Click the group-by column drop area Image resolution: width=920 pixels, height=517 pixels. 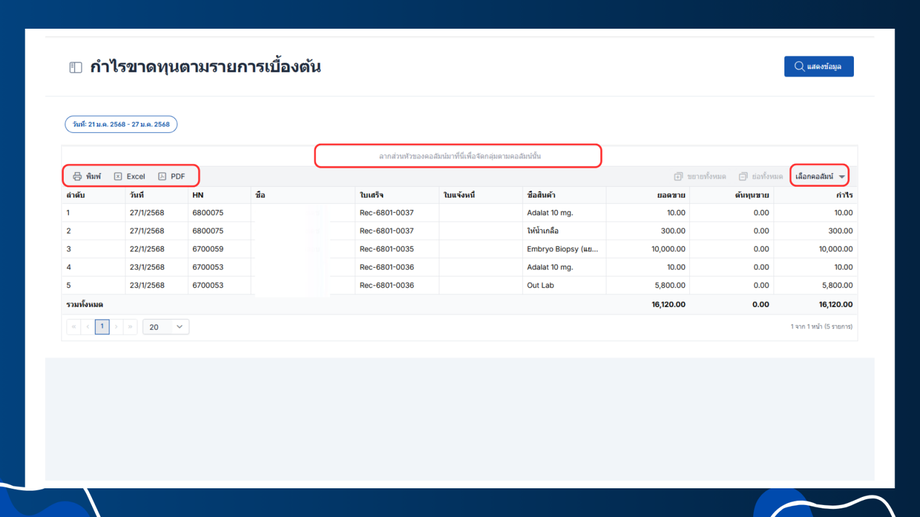click(x=459, y=156)
